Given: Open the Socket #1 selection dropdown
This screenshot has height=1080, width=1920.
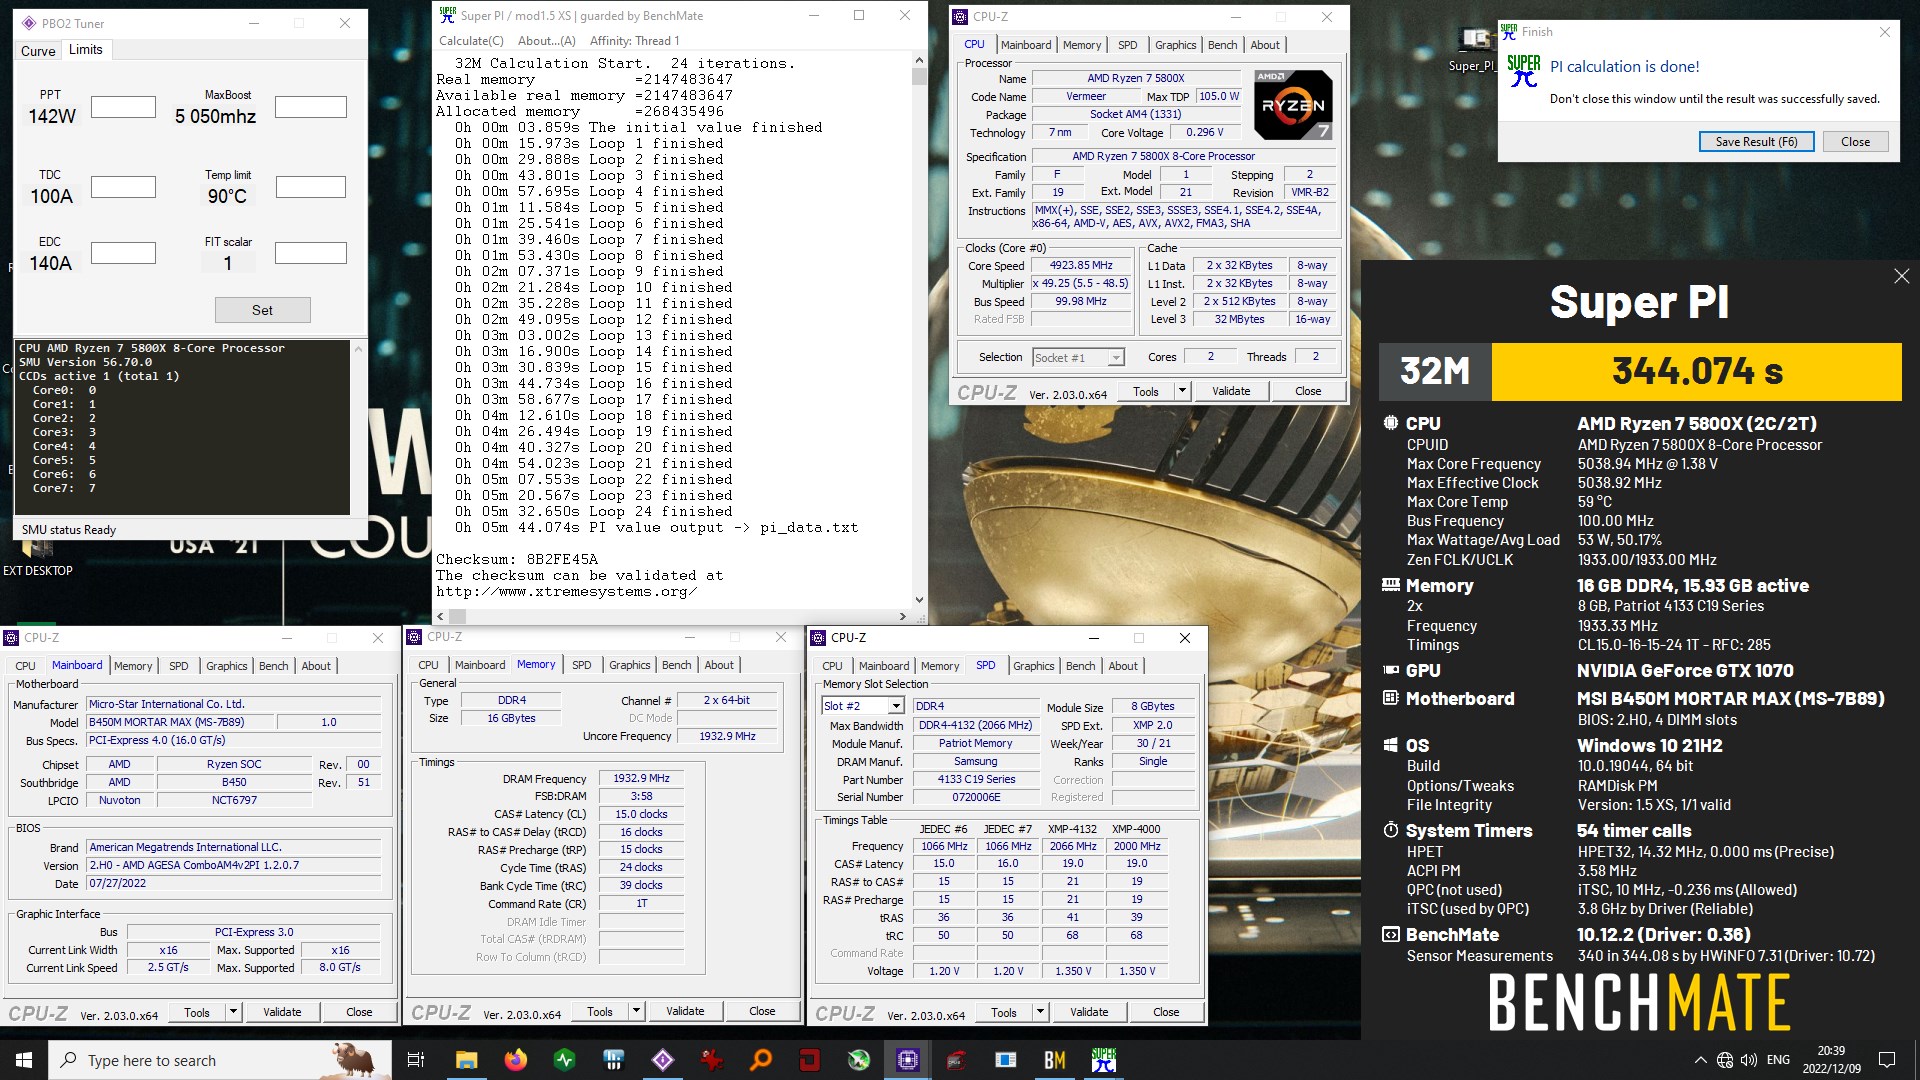Looking at the screenshot, I should pyautogui.click(x=1078, y=357).
